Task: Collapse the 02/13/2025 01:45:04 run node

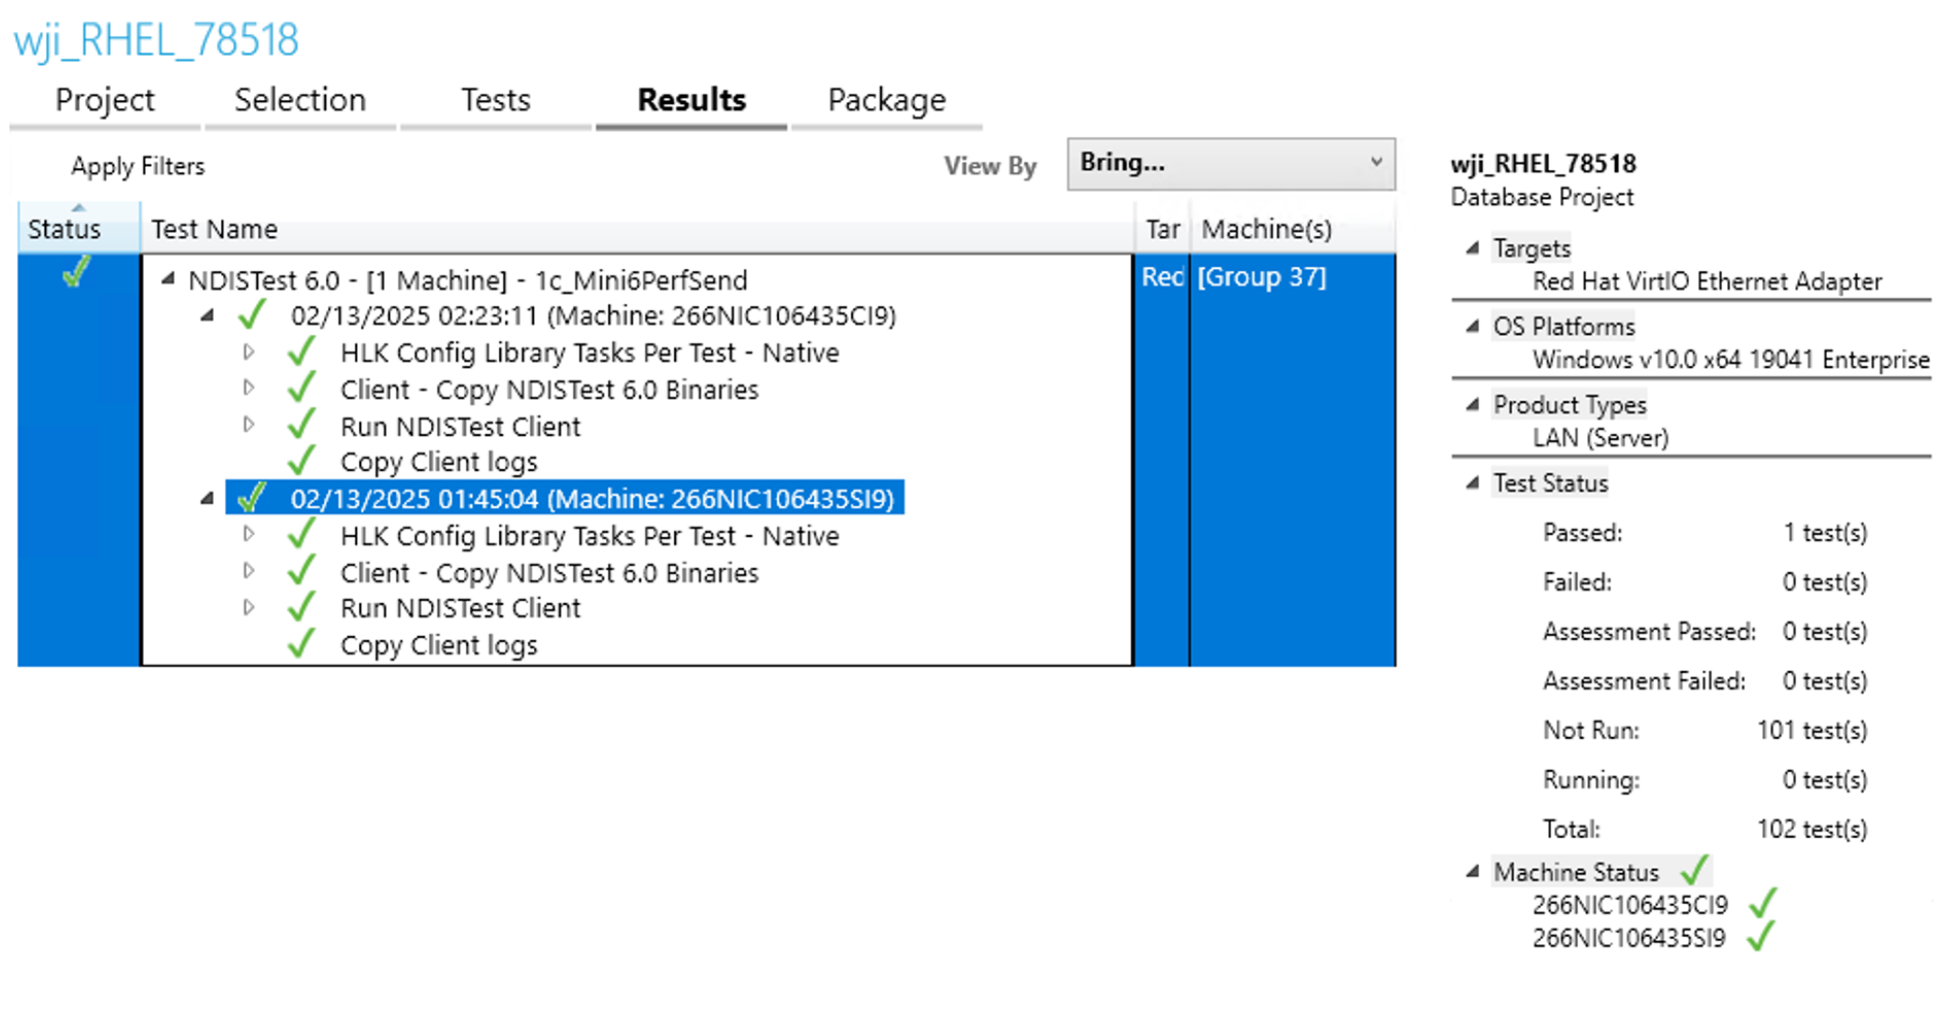Action: (x=207, y=498)
